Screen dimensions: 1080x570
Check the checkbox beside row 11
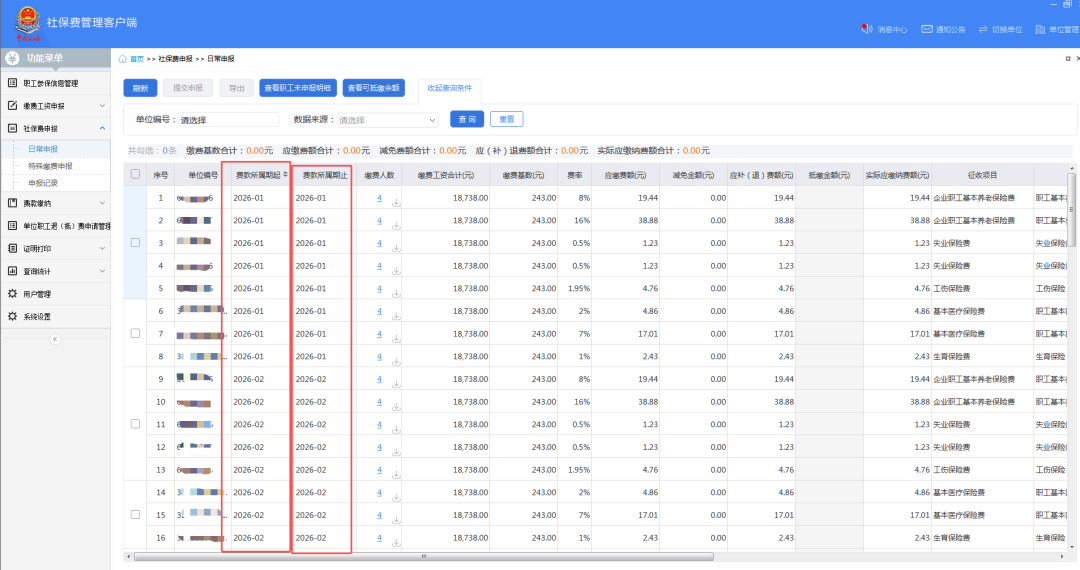point(136,424)
